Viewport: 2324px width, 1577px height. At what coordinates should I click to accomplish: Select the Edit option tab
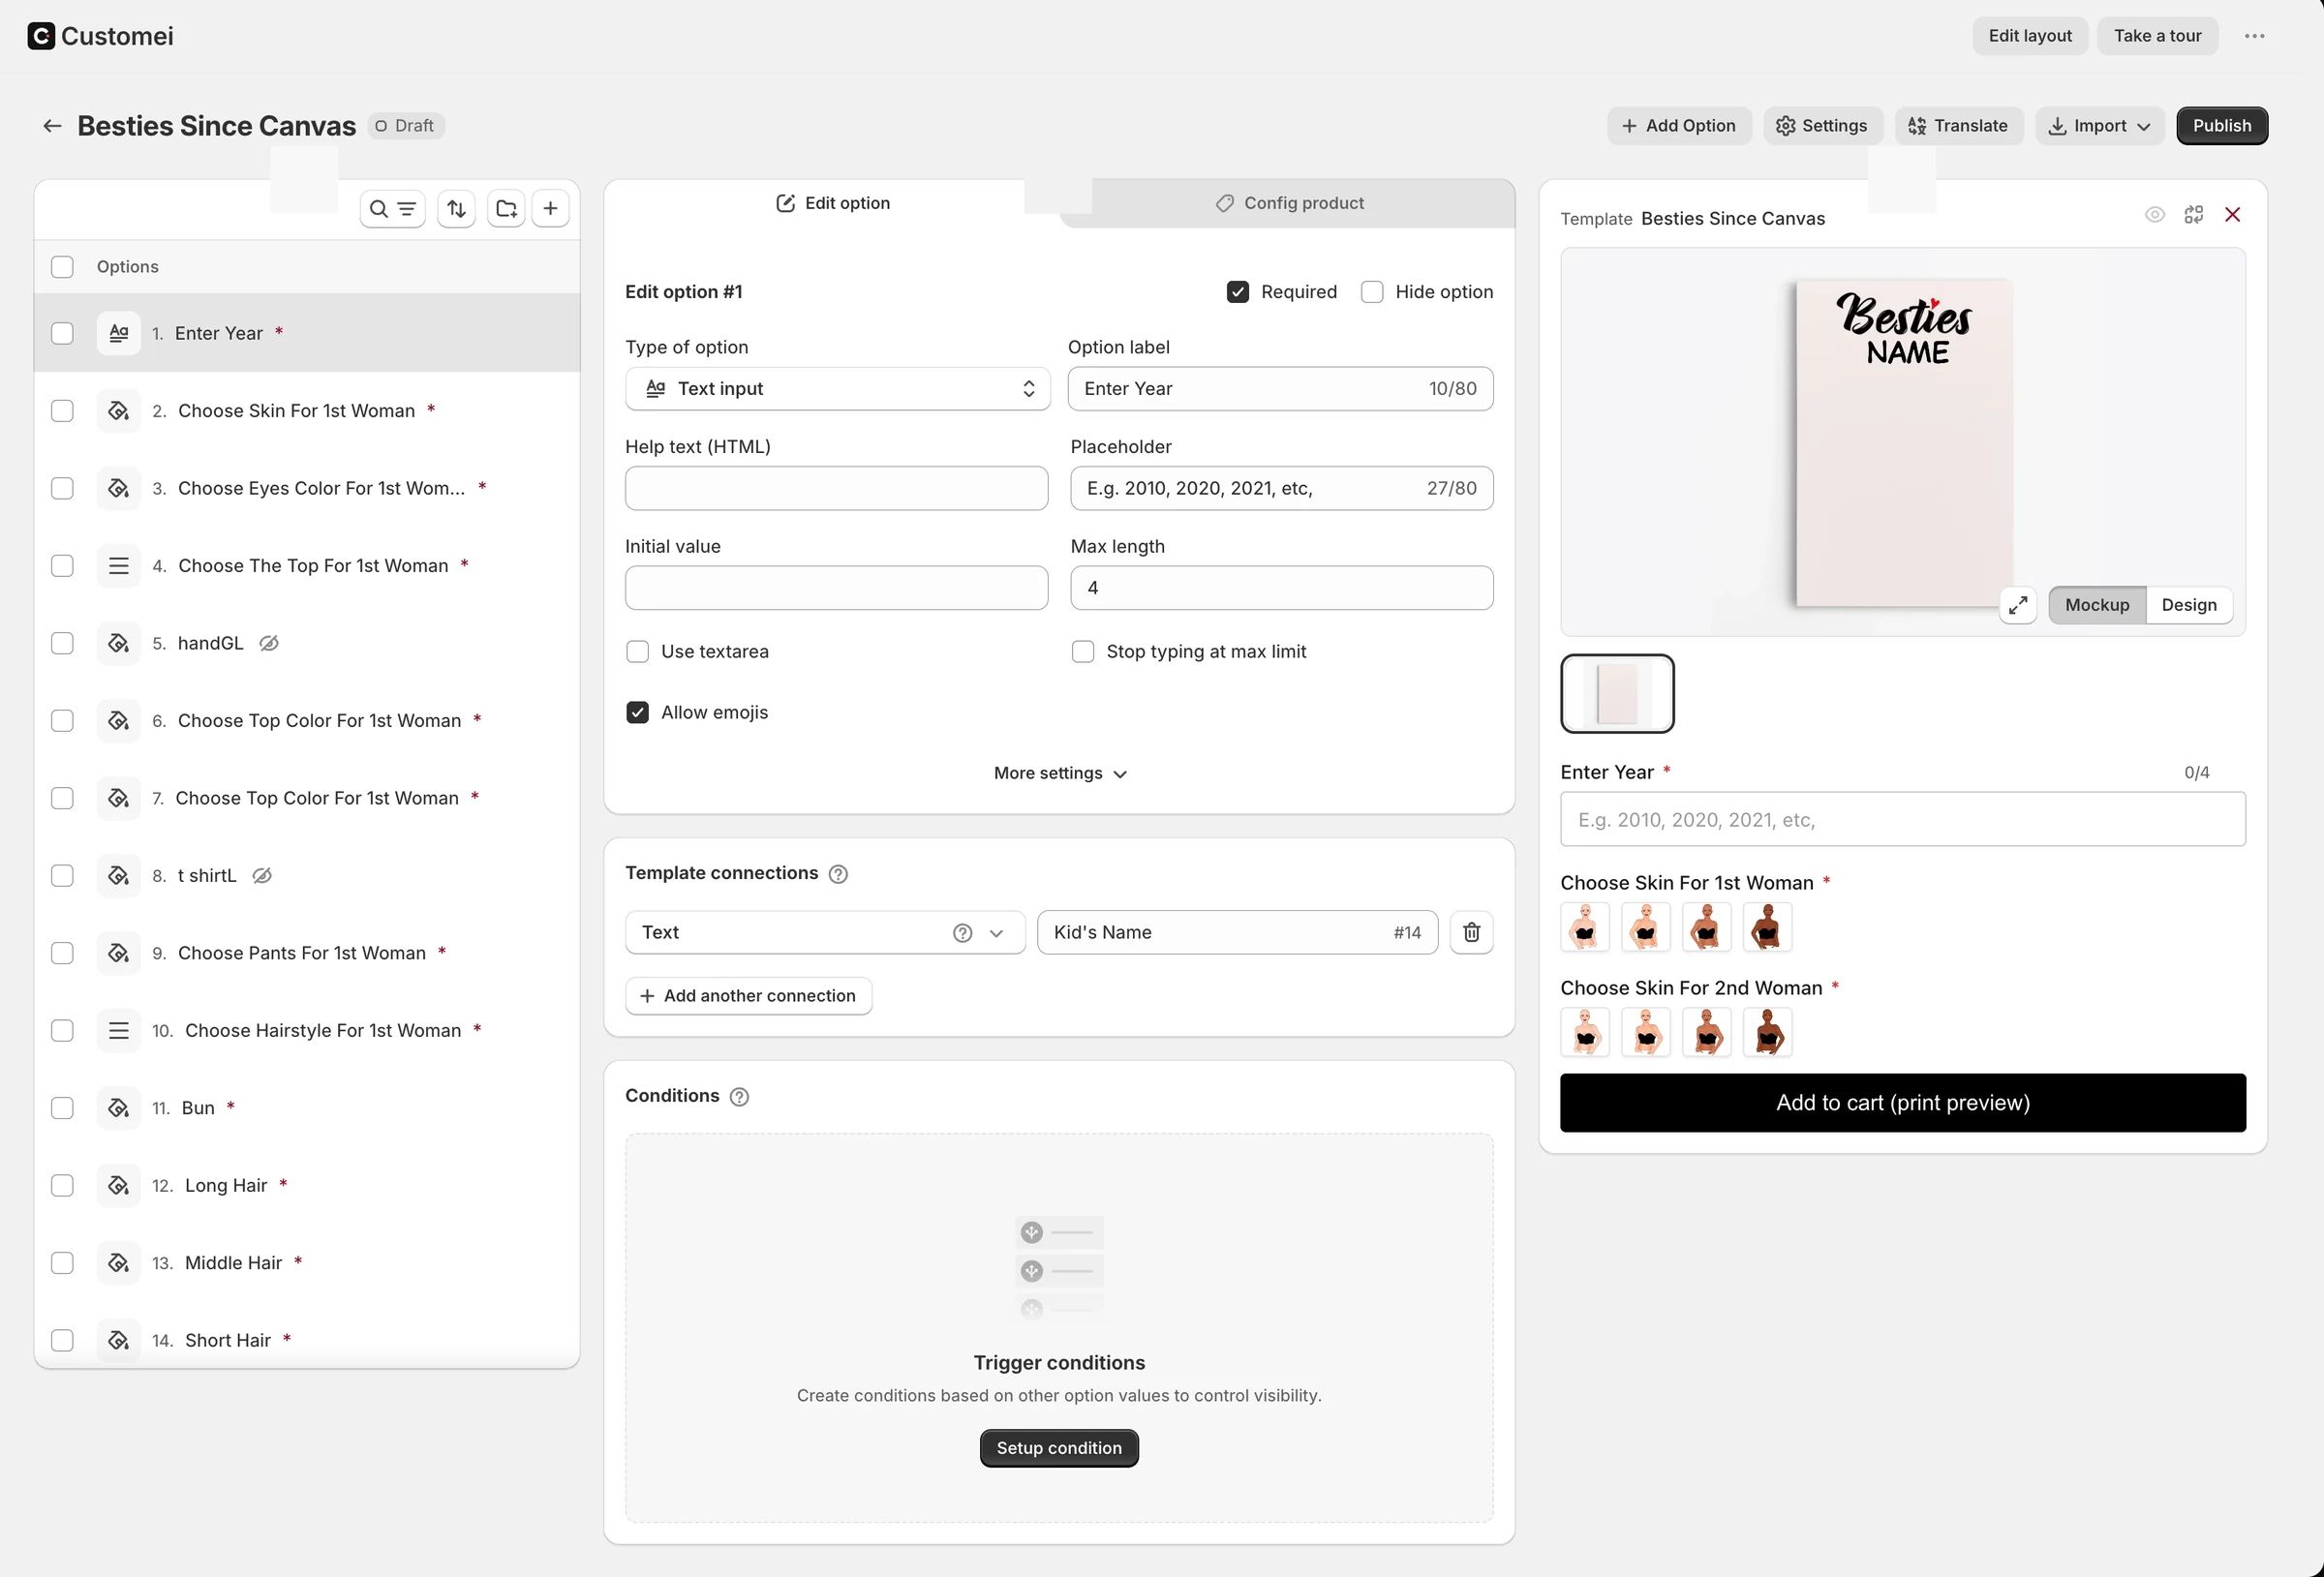coord(833,203)
